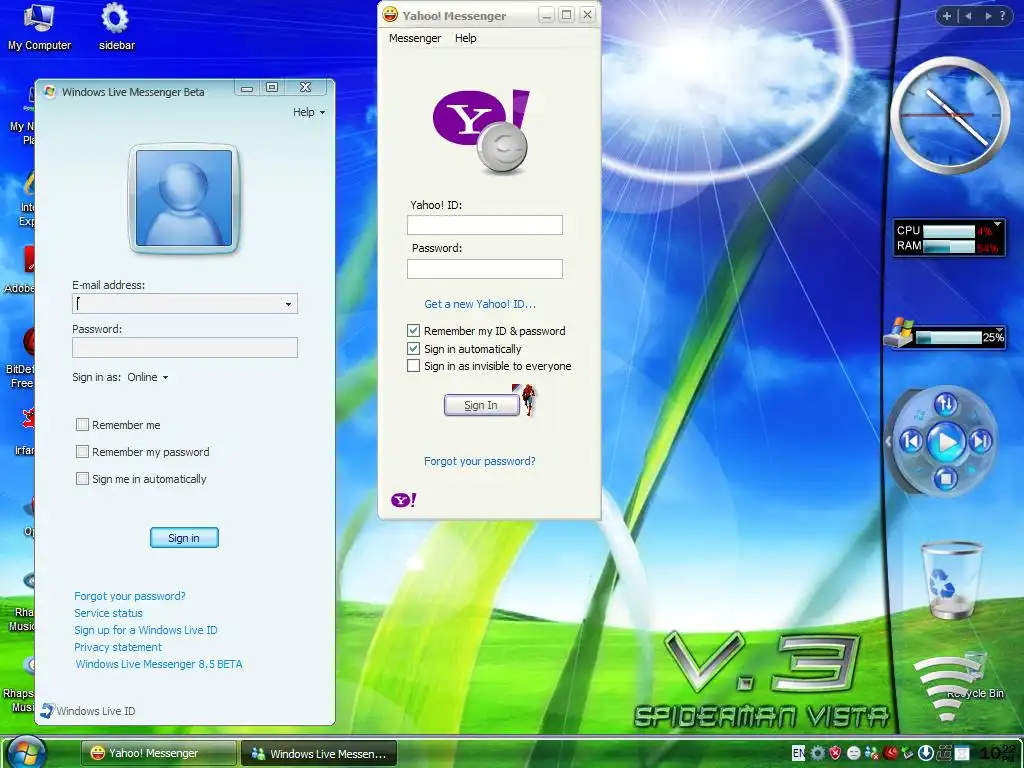Enable Sign me in automatically checkbox

click(82, 479)
